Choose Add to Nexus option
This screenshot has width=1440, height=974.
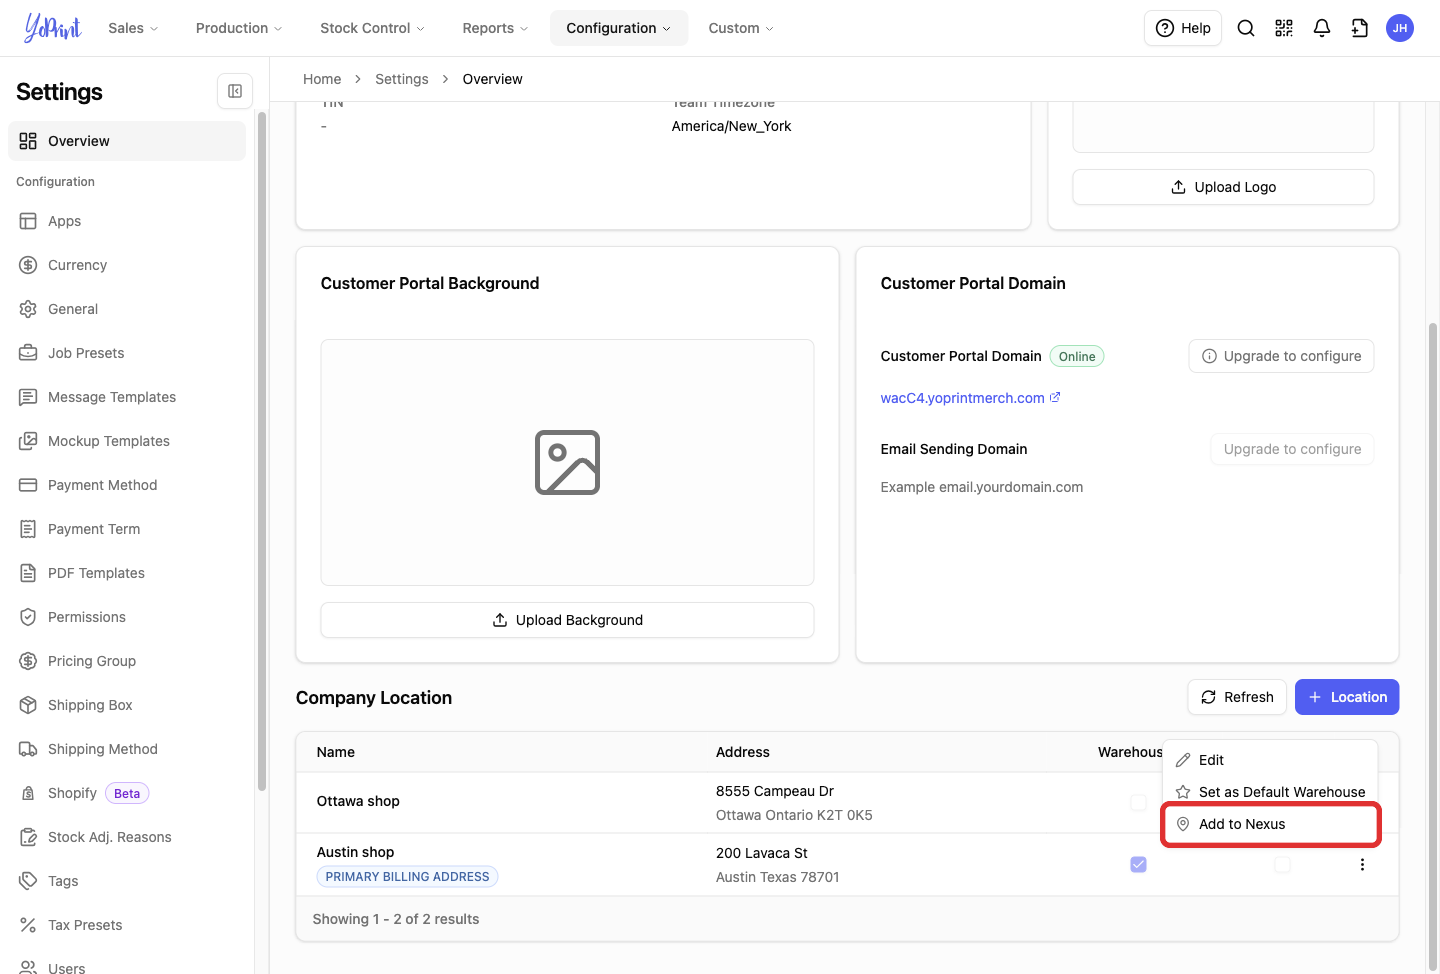[x=1270, y=824]
